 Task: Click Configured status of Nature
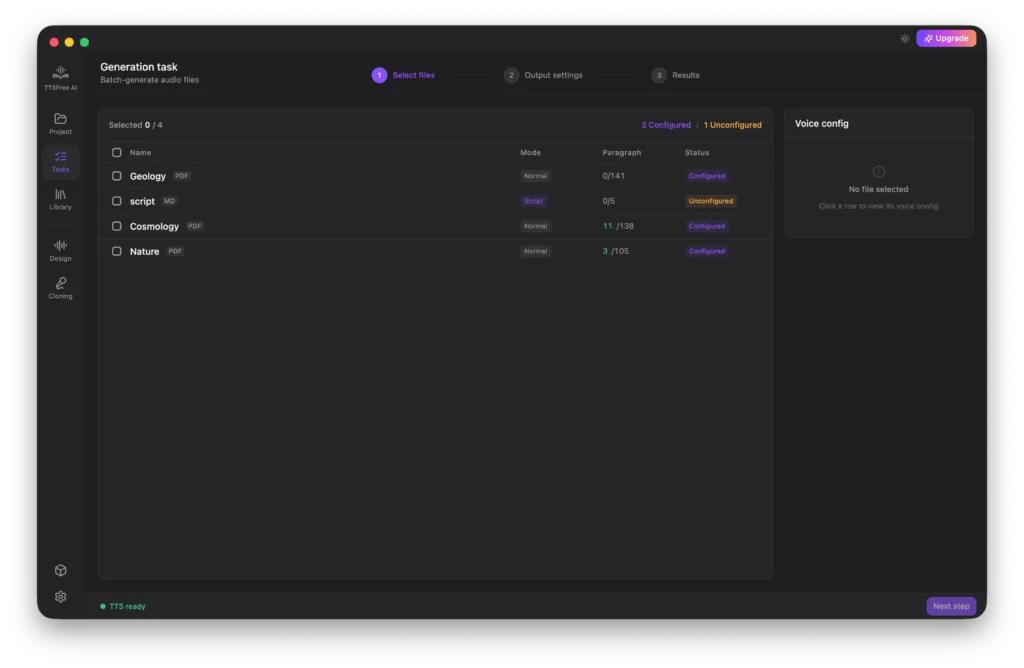pos(707,251)
